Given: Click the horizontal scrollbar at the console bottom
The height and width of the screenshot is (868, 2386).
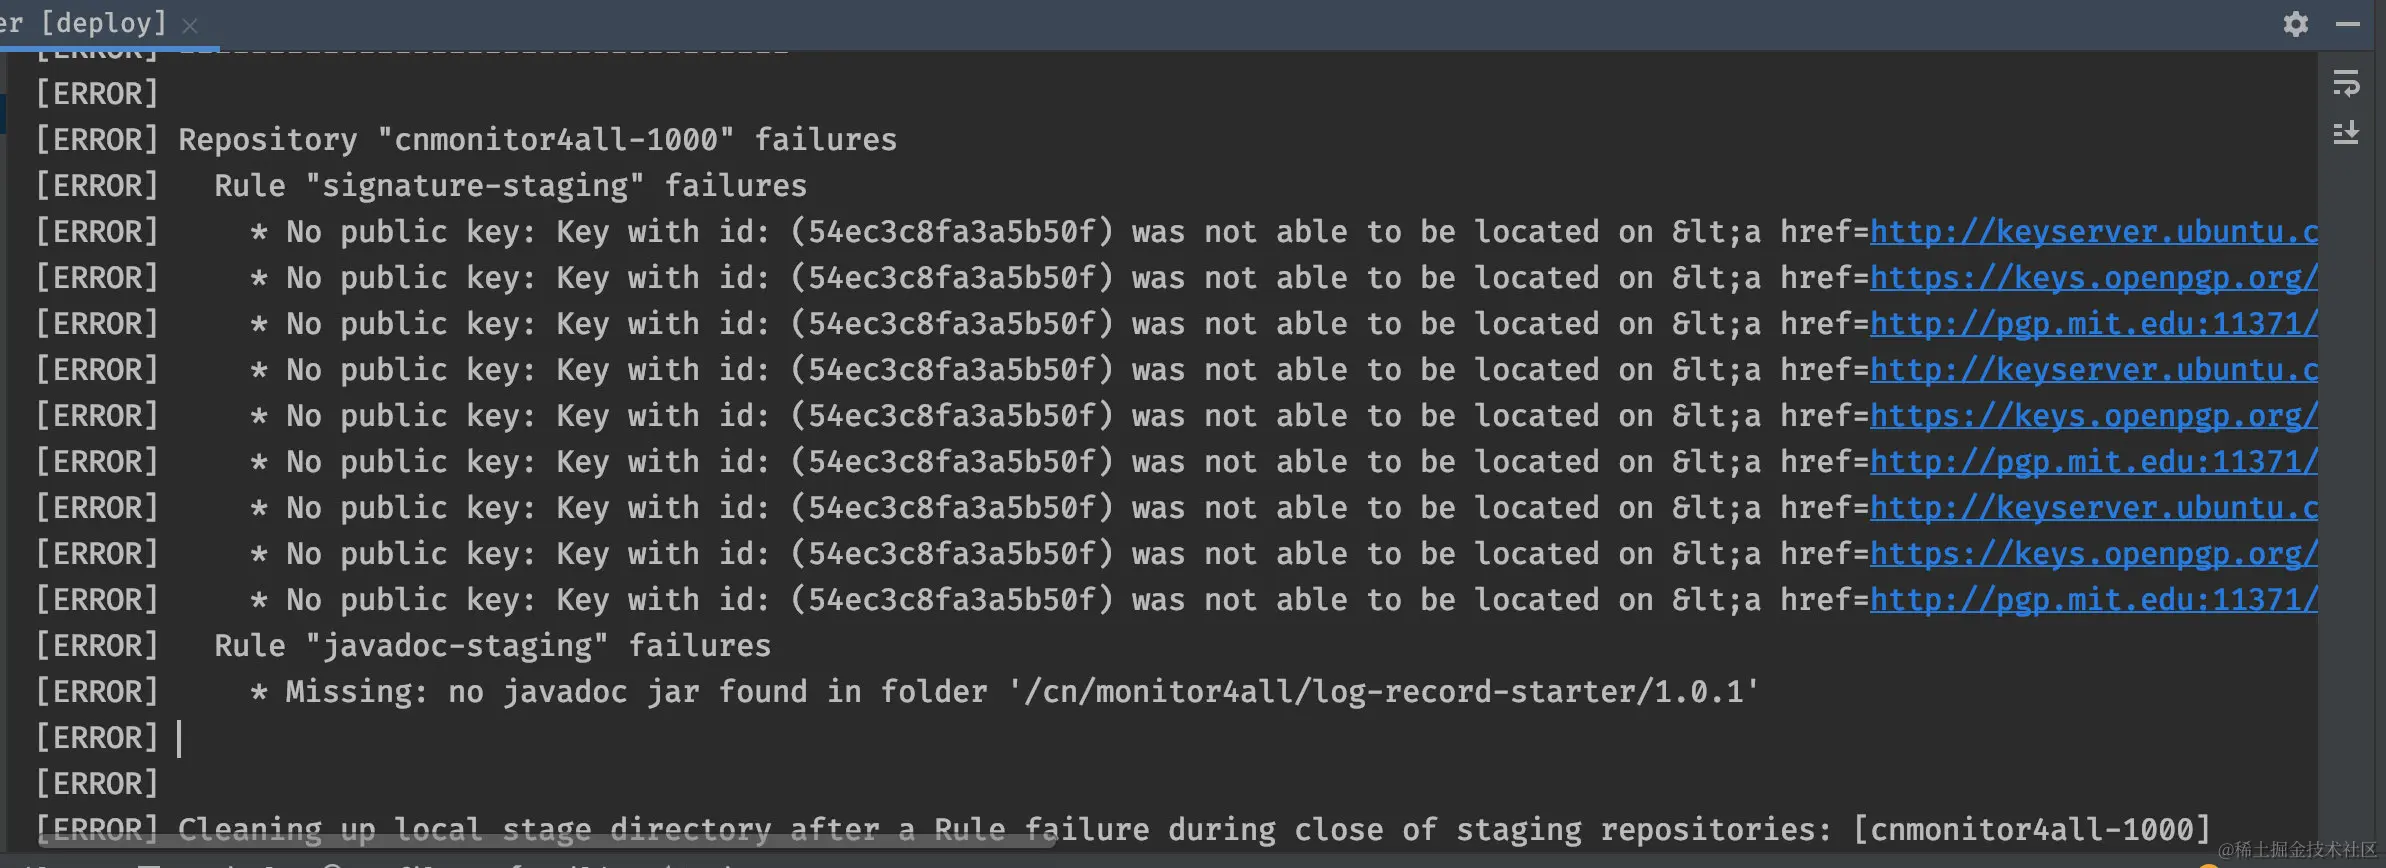Looking at the screenshot, I should (545, 841).
